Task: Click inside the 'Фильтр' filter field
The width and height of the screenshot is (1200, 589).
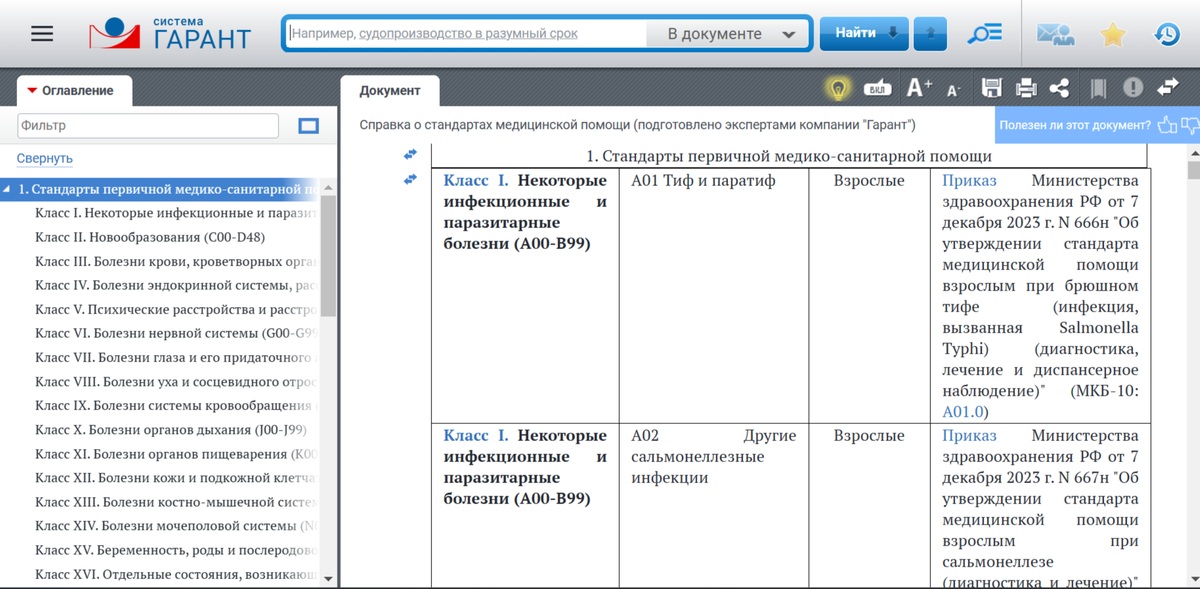Action: pos(145,126)
